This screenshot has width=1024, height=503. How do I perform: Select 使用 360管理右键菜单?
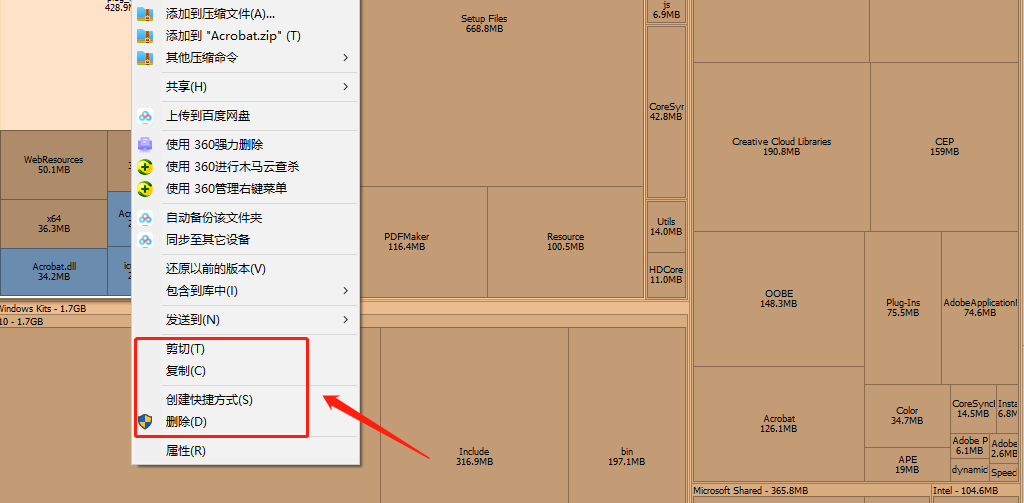click(x=246, y=189)
